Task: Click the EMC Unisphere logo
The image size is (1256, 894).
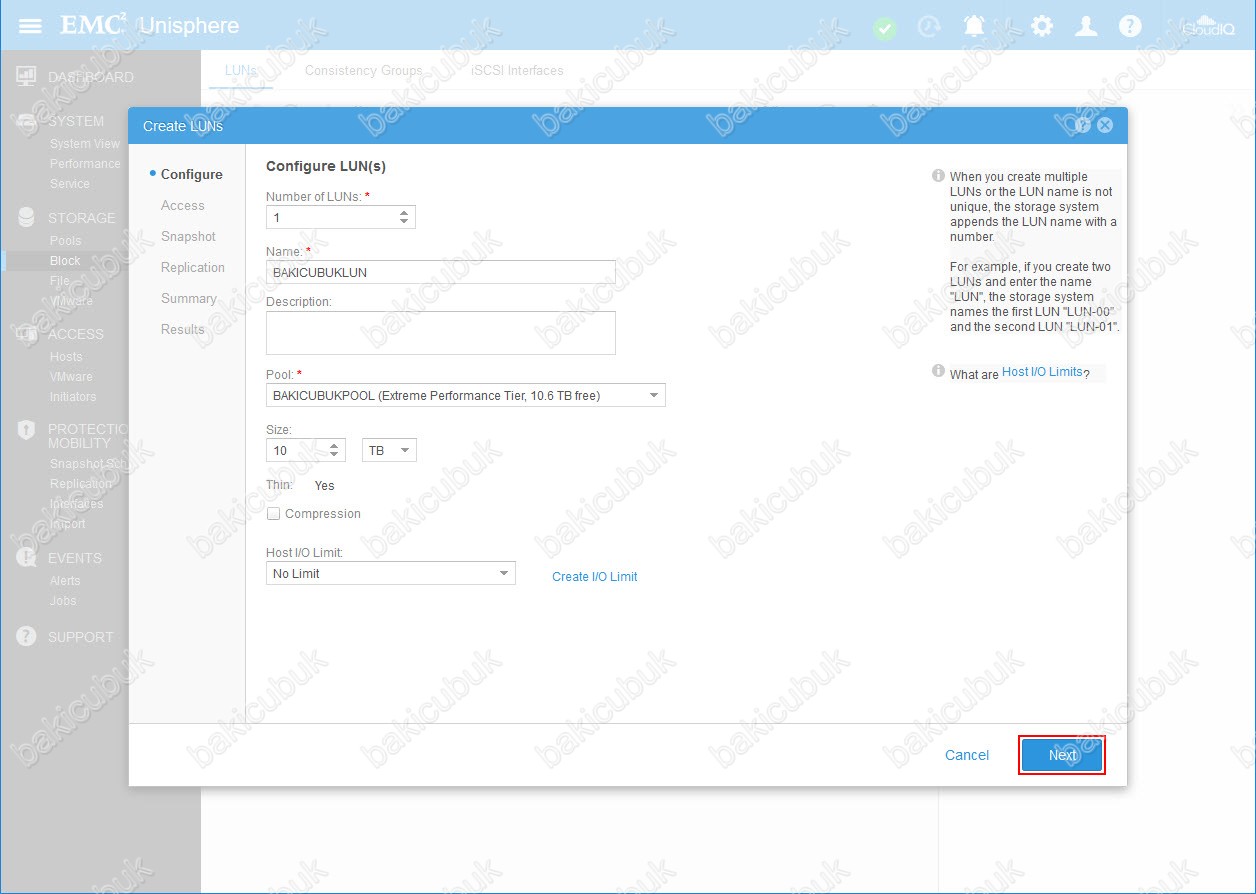Action: tap(150, 26)
